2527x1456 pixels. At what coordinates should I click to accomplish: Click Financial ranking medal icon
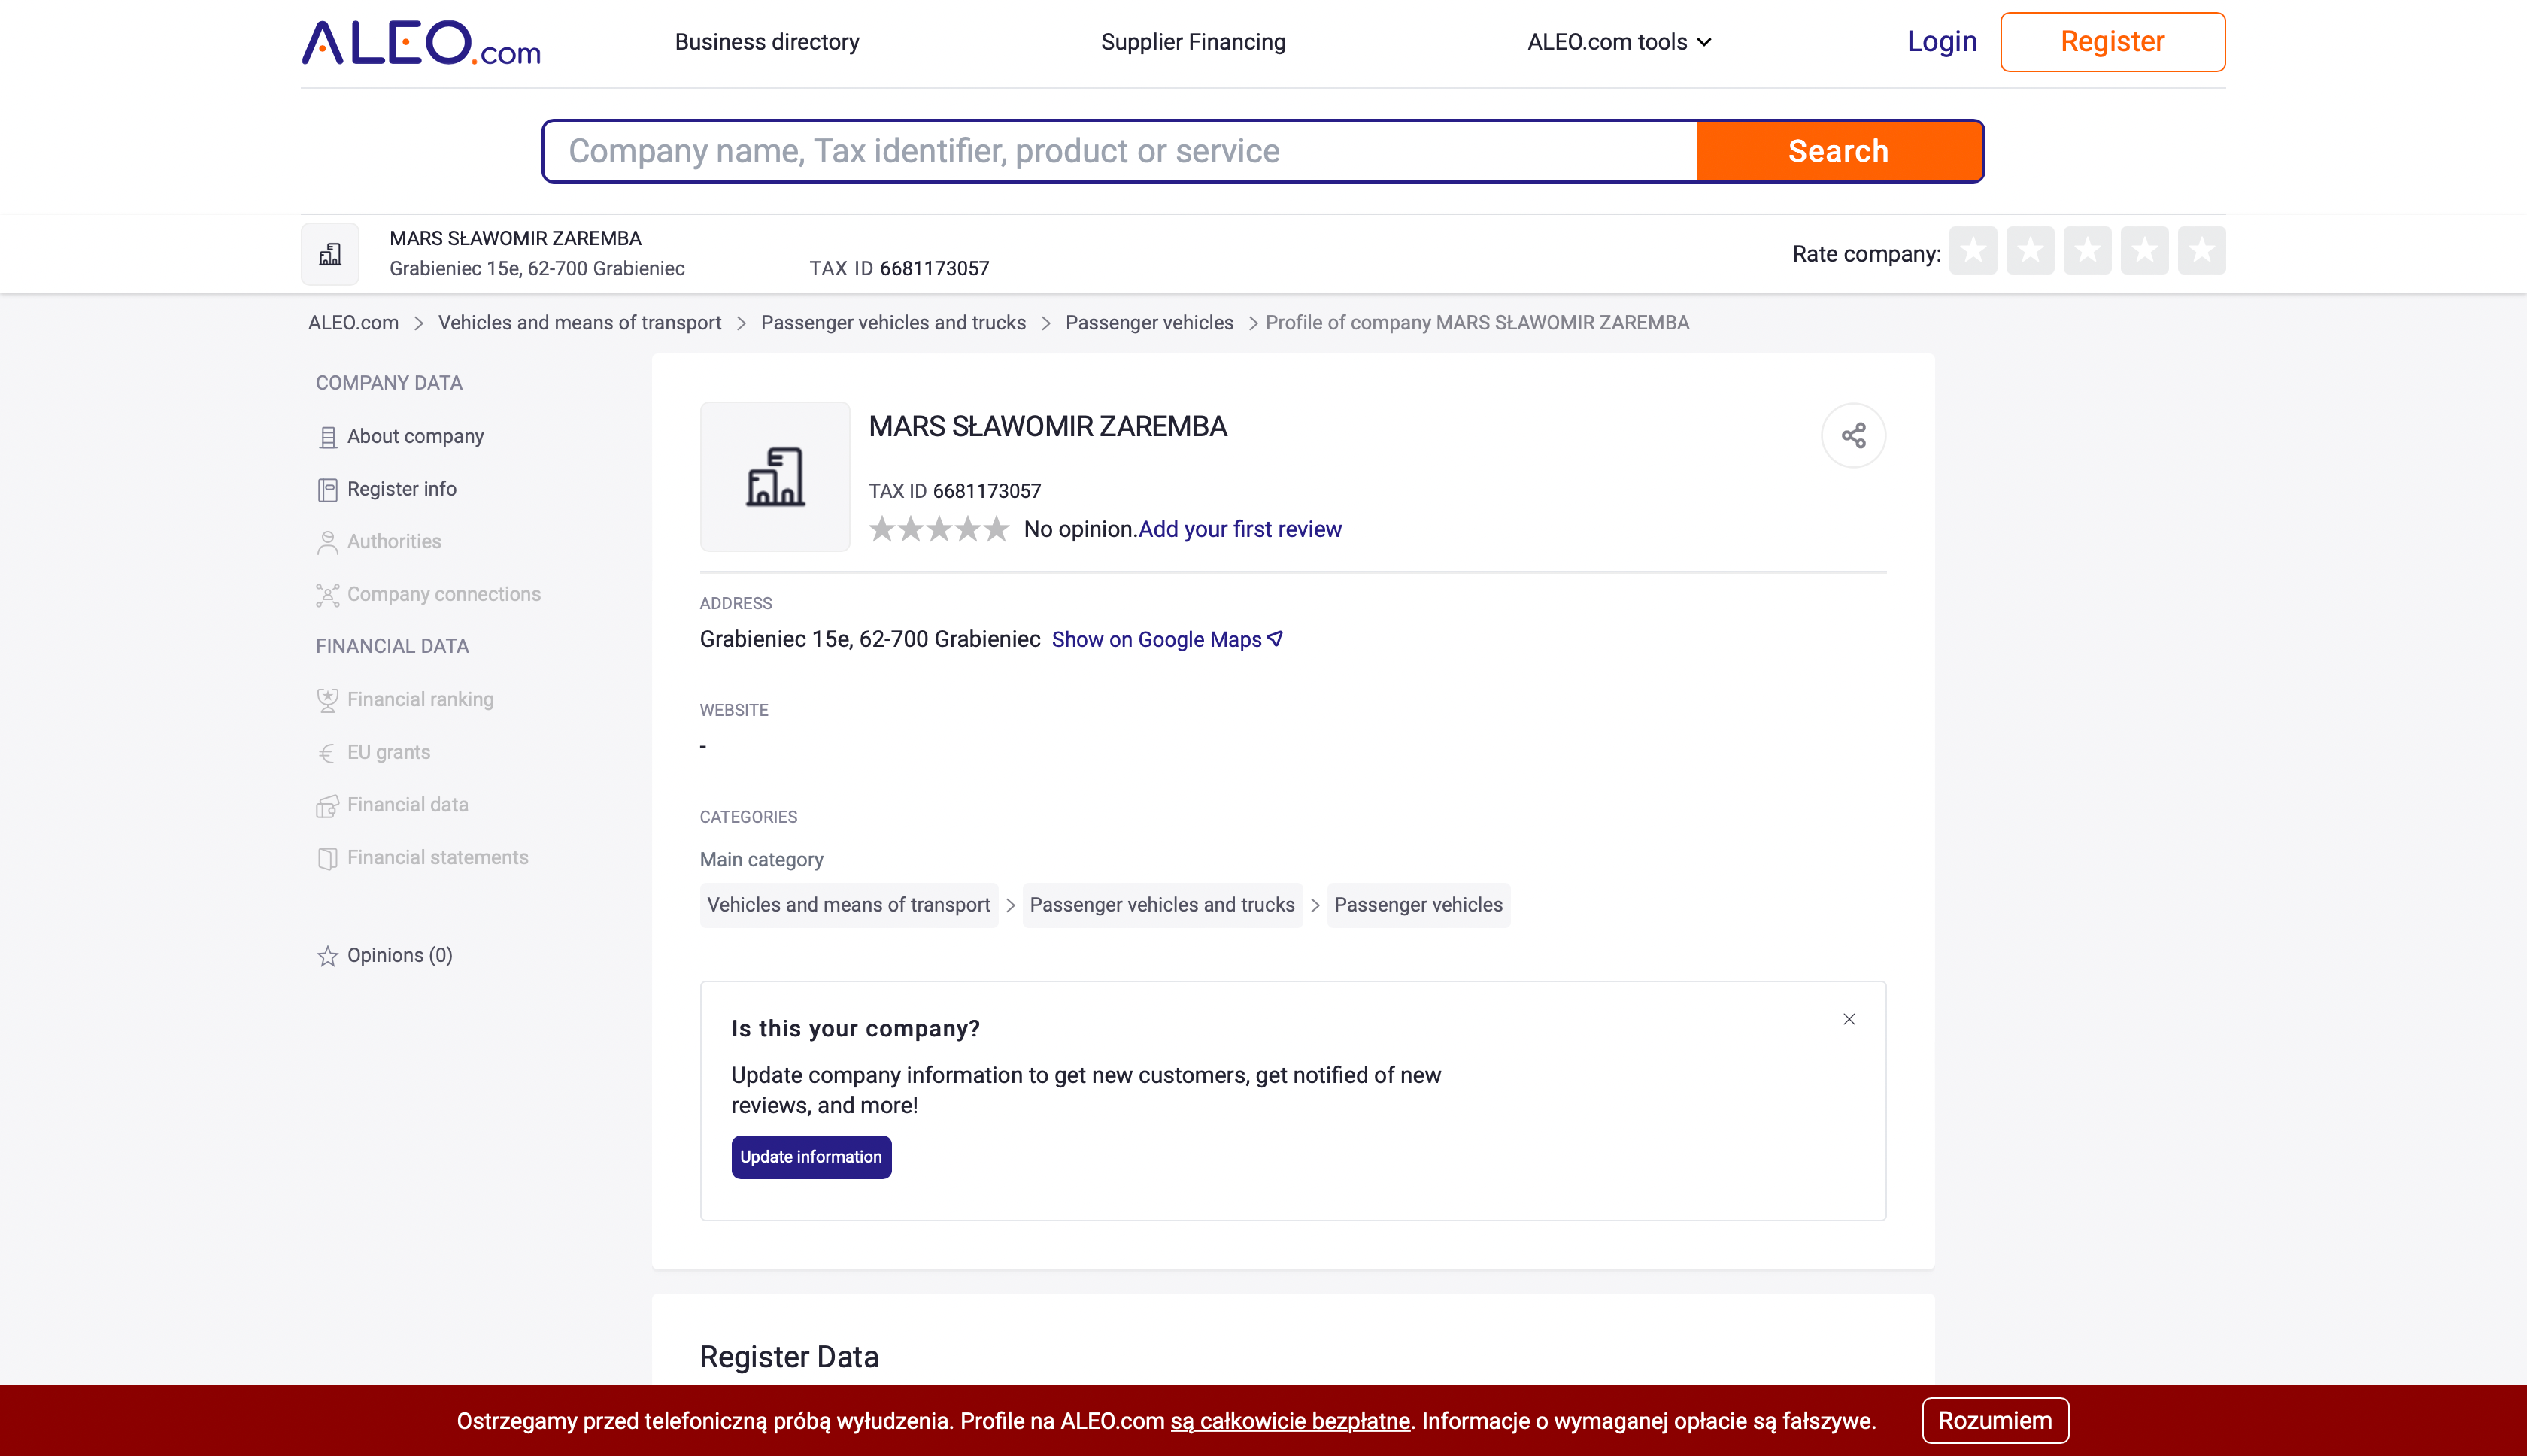(327, 701)
